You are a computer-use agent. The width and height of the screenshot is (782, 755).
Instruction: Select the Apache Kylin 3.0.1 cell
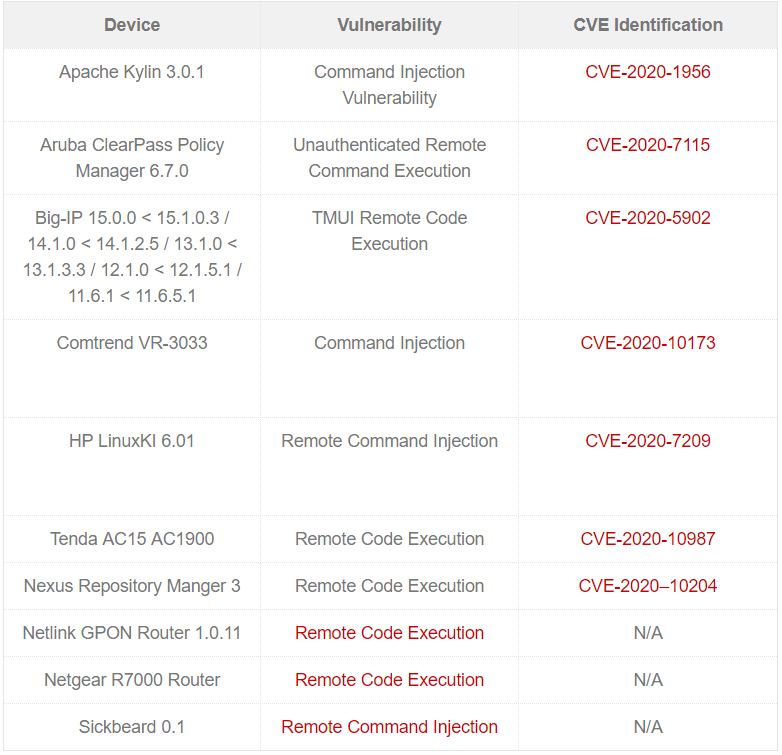pyautogui.click(x=132, y=72)
